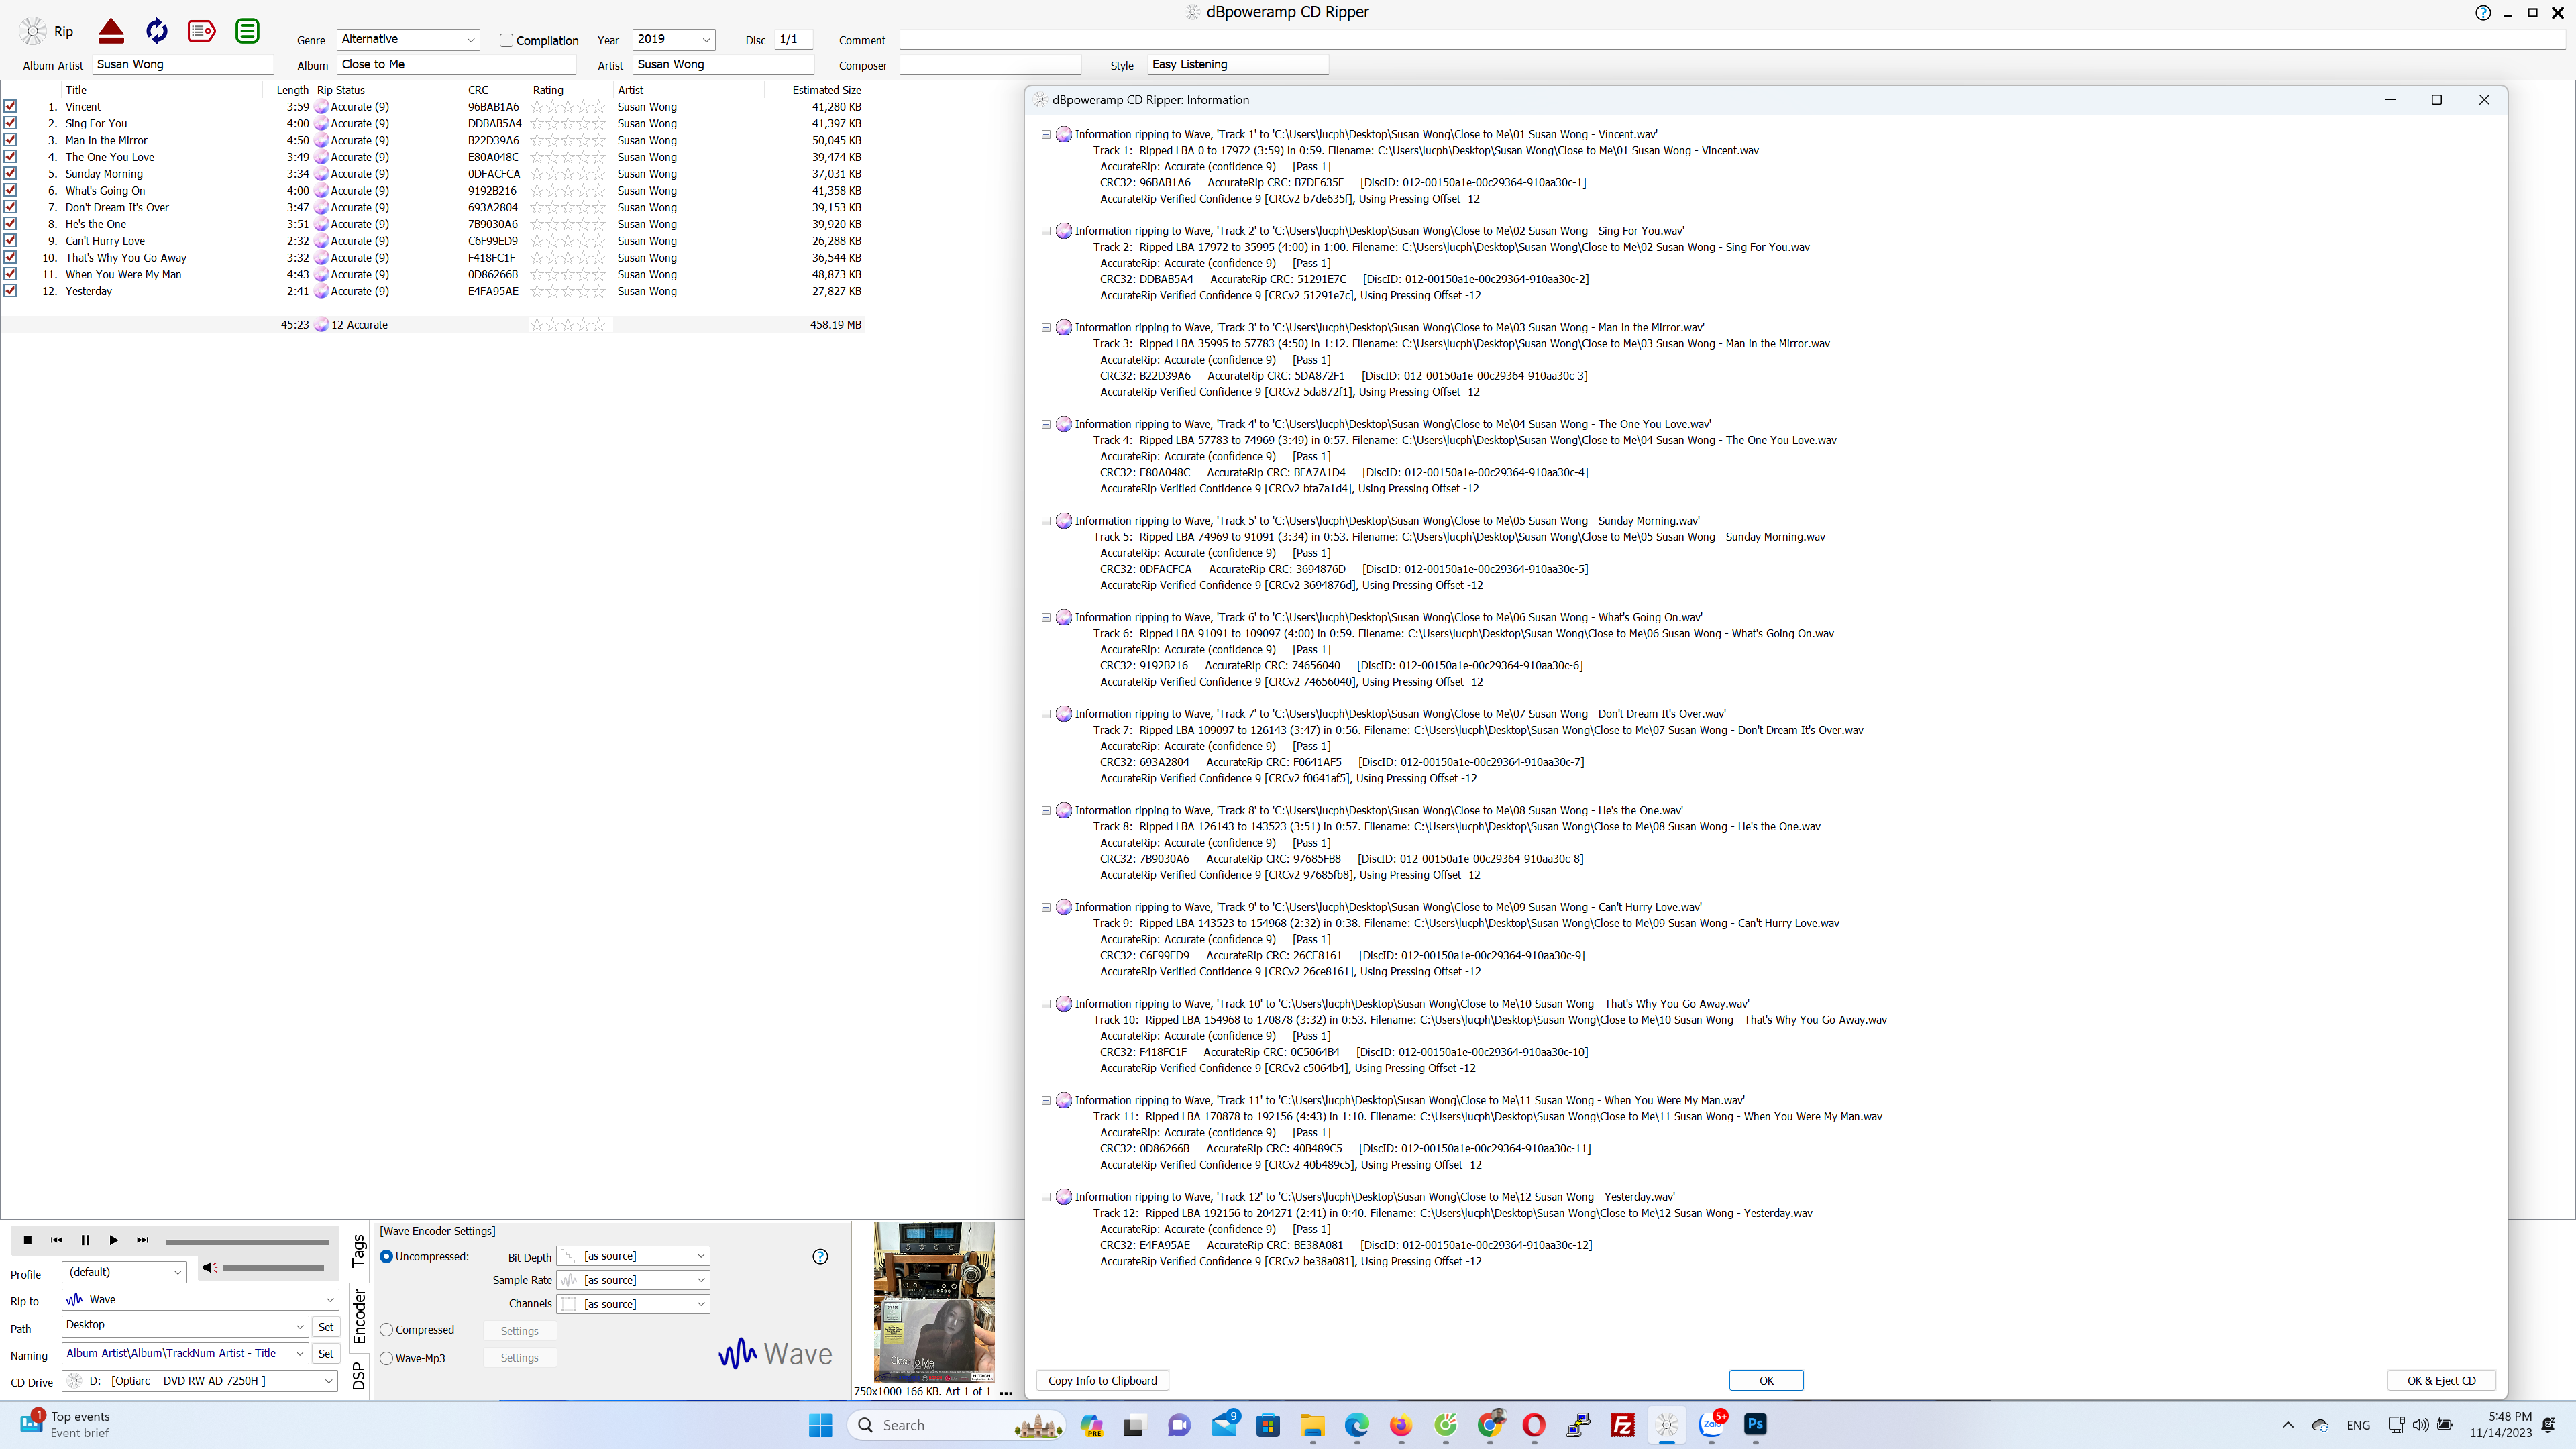Select the Wave-Mp3 radio option

(386, 1359)
